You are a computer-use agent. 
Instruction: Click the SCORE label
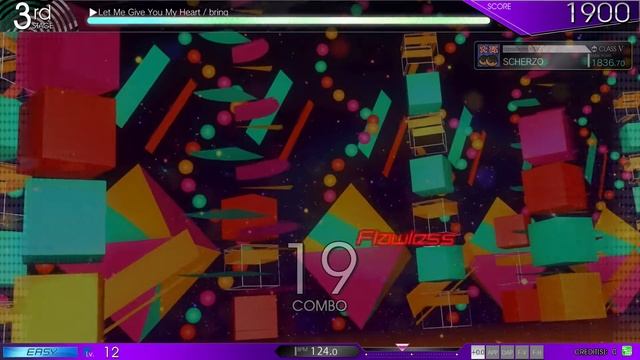click(499, 6)
